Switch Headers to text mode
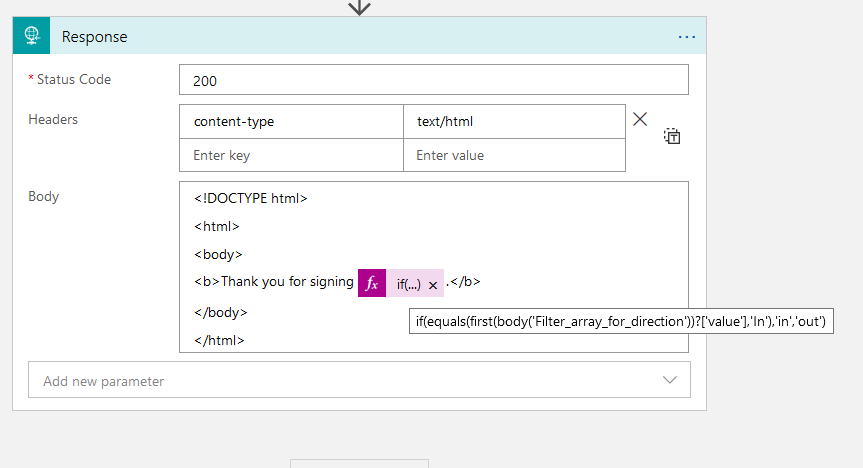 (x=672, y=136)
